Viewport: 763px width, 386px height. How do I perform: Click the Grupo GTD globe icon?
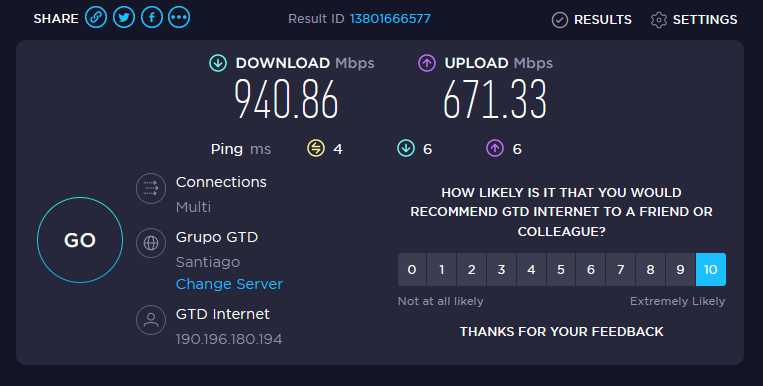click(x=151, y=242)
